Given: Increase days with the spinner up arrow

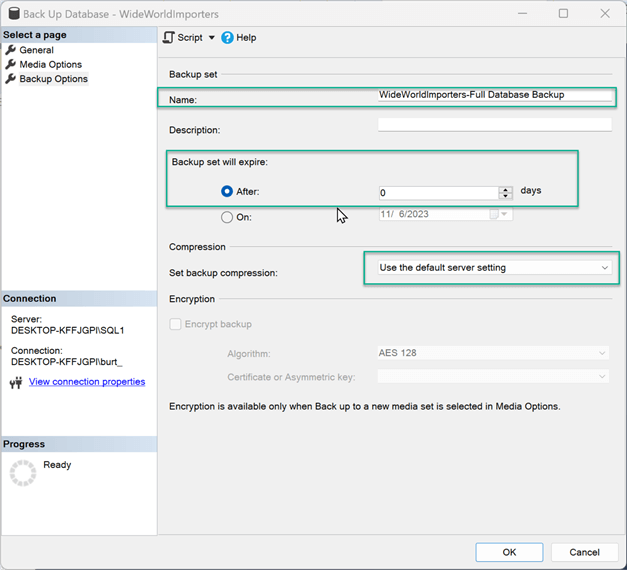Looking at the screenshot, I should pos(505,190).
